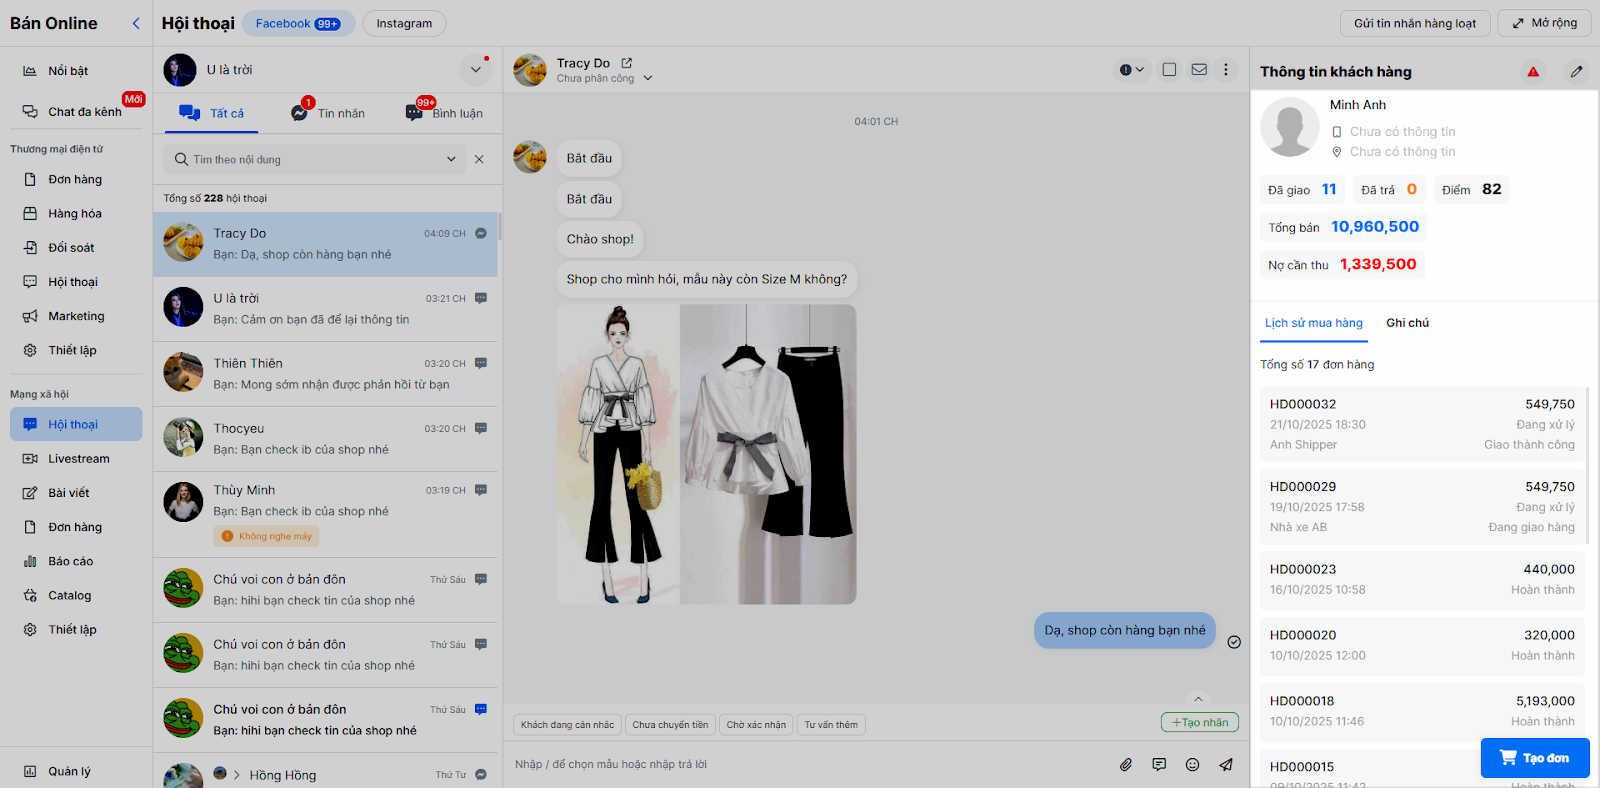
Task: Open the Tracy Do conversation
Action: click(x=325, y=244)
